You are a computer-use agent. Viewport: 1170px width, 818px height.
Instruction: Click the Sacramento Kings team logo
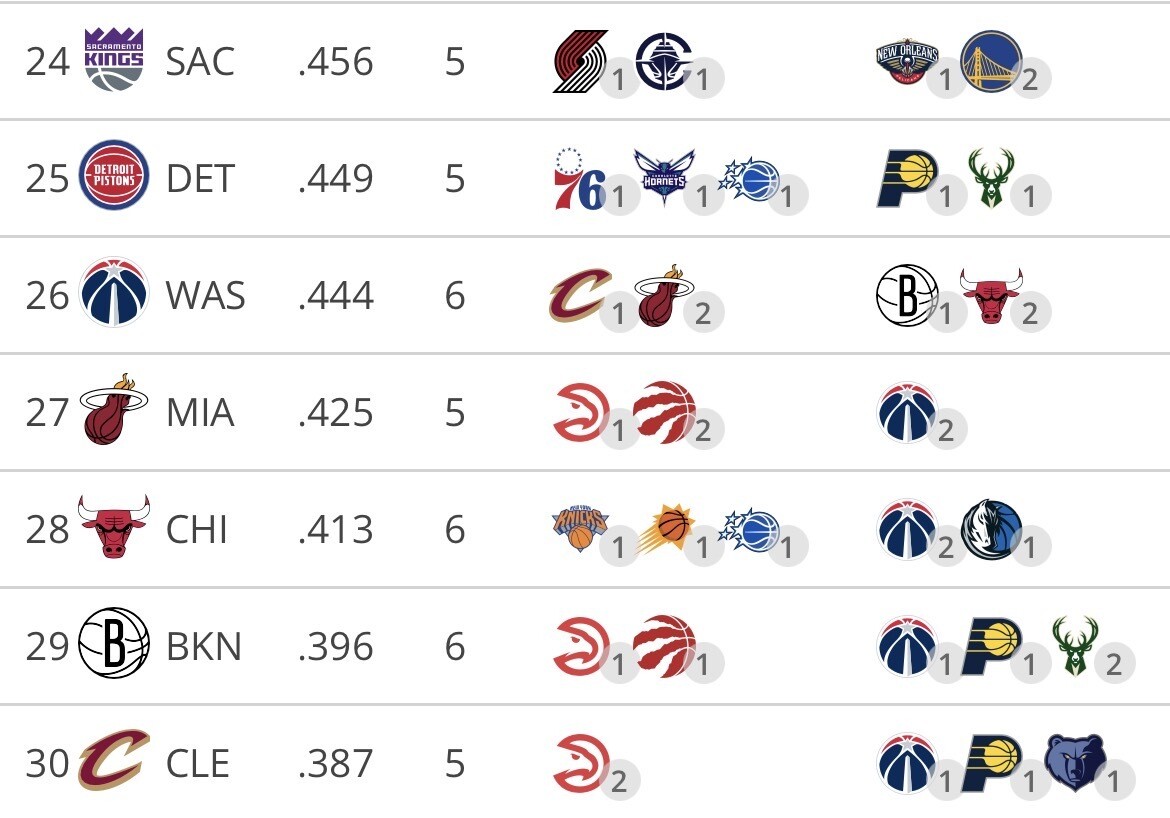(113, 61)
